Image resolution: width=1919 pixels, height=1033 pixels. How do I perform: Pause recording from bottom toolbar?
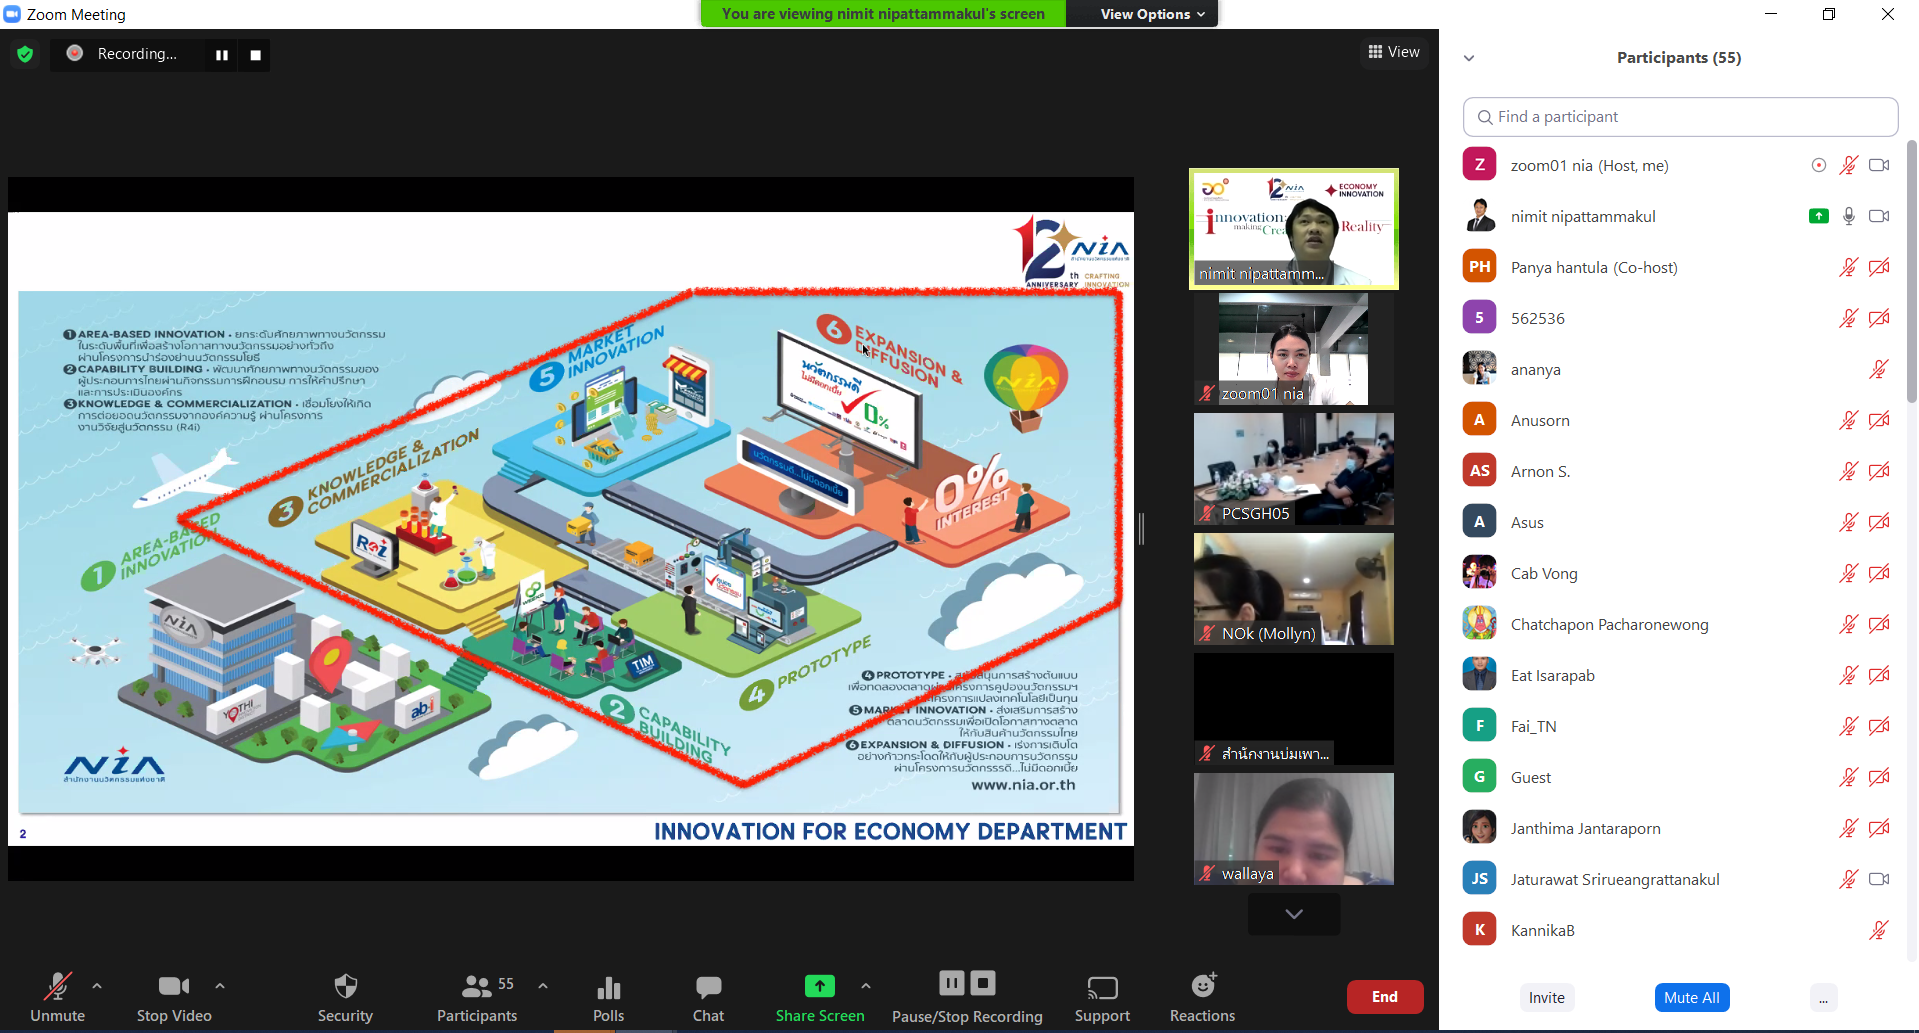(952, 983)
